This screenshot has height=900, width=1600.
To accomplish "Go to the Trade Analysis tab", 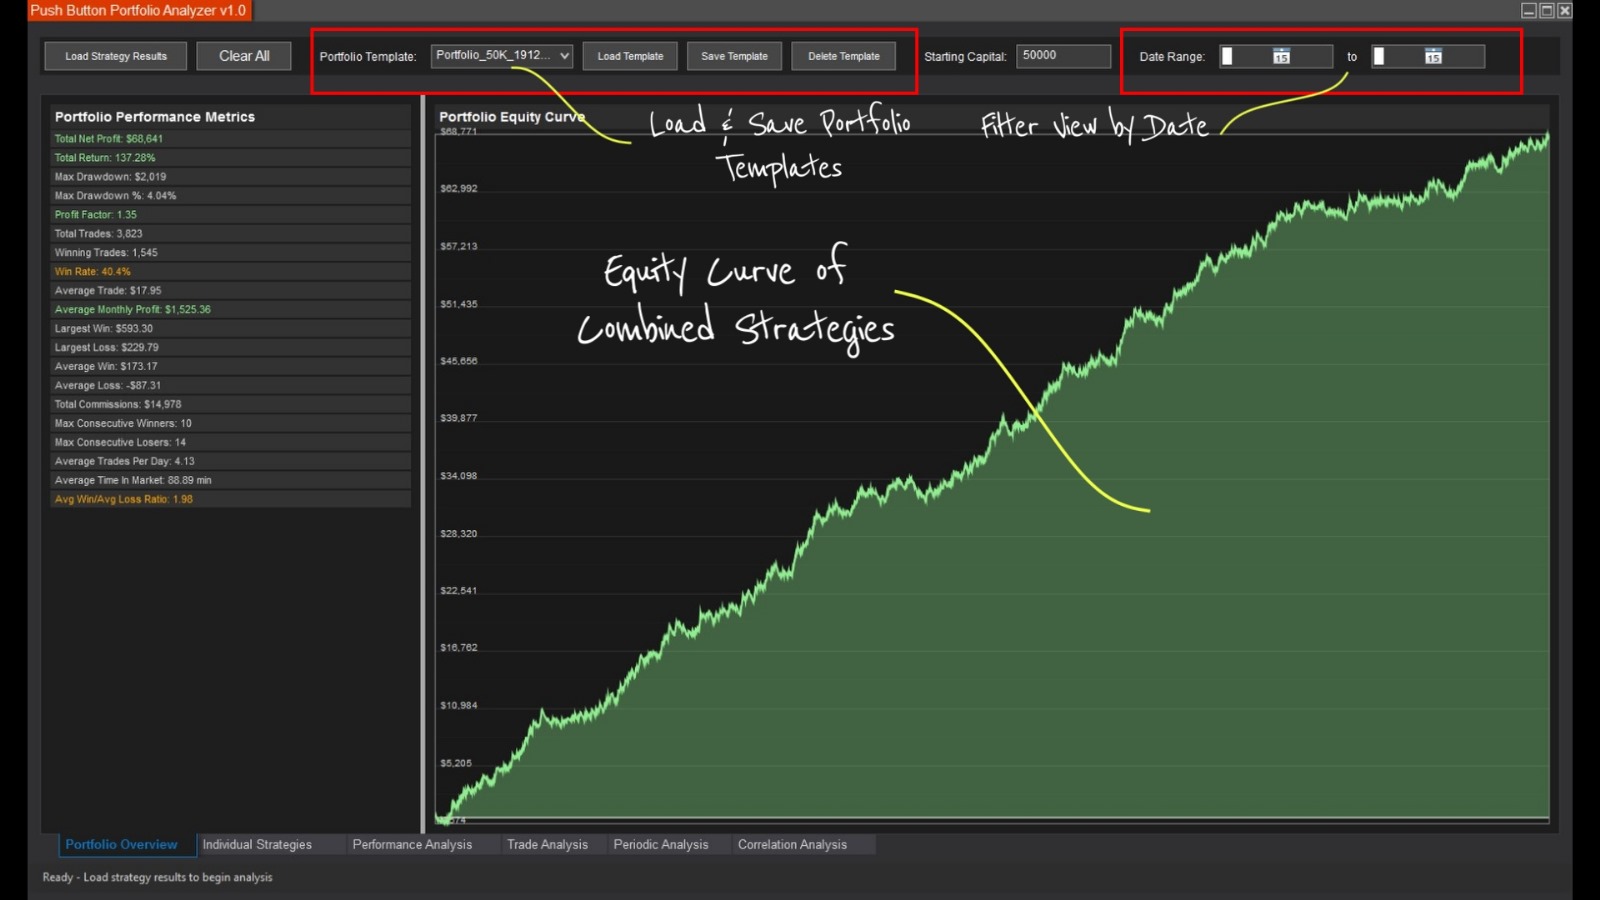I will (547, 845).
